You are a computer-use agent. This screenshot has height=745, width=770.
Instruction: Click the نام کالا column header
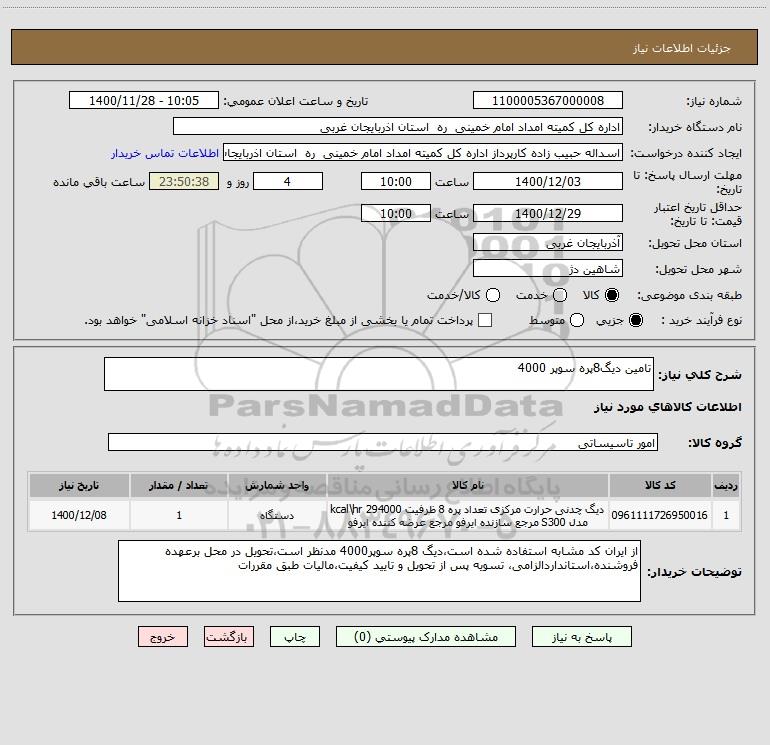468,485
